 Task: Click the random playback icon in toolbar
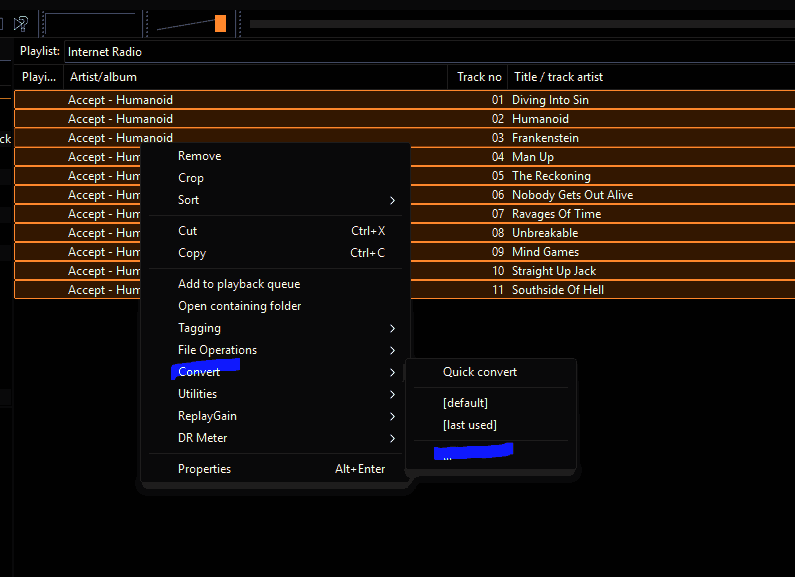point(21,24)
